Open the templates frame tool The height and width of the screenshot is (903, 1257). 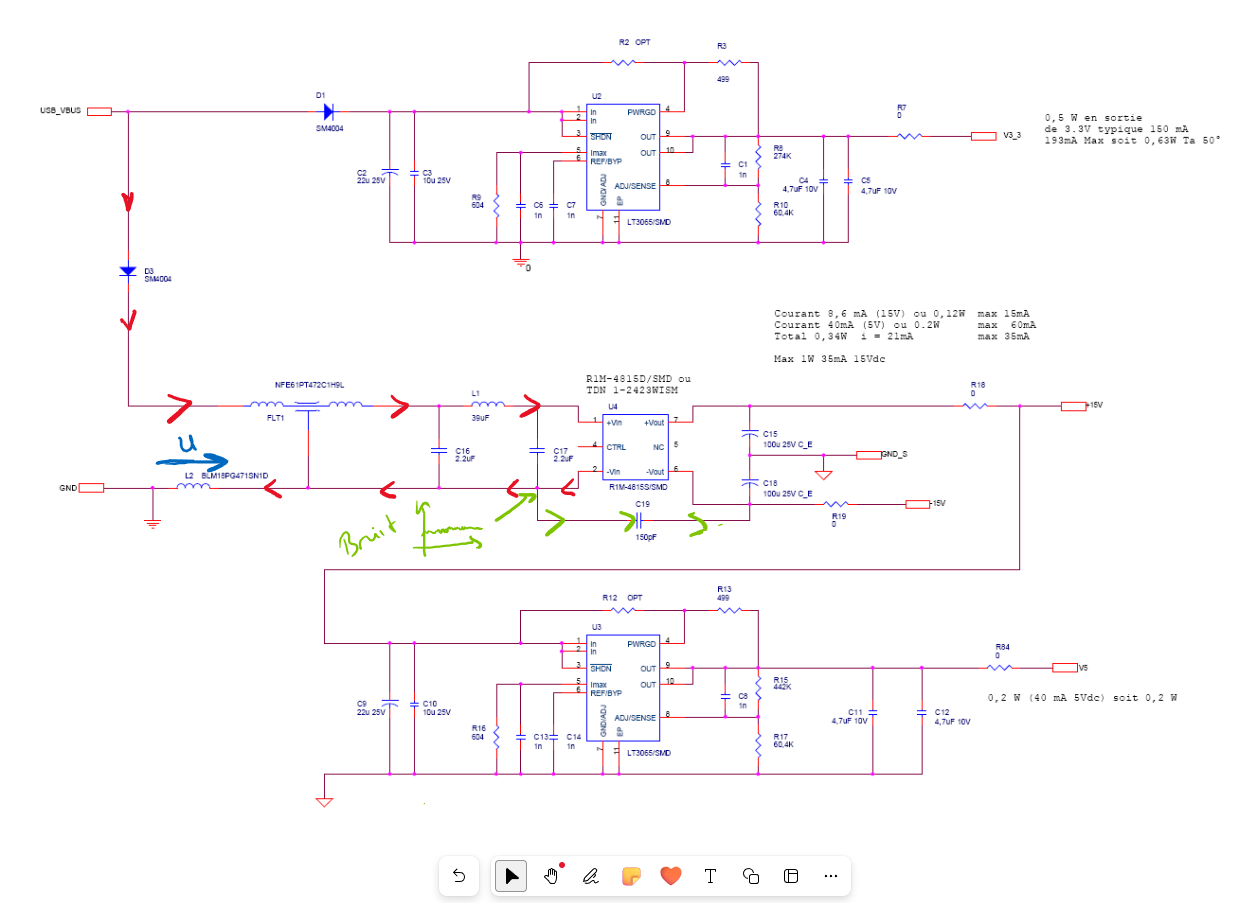[x=791, y=876]
